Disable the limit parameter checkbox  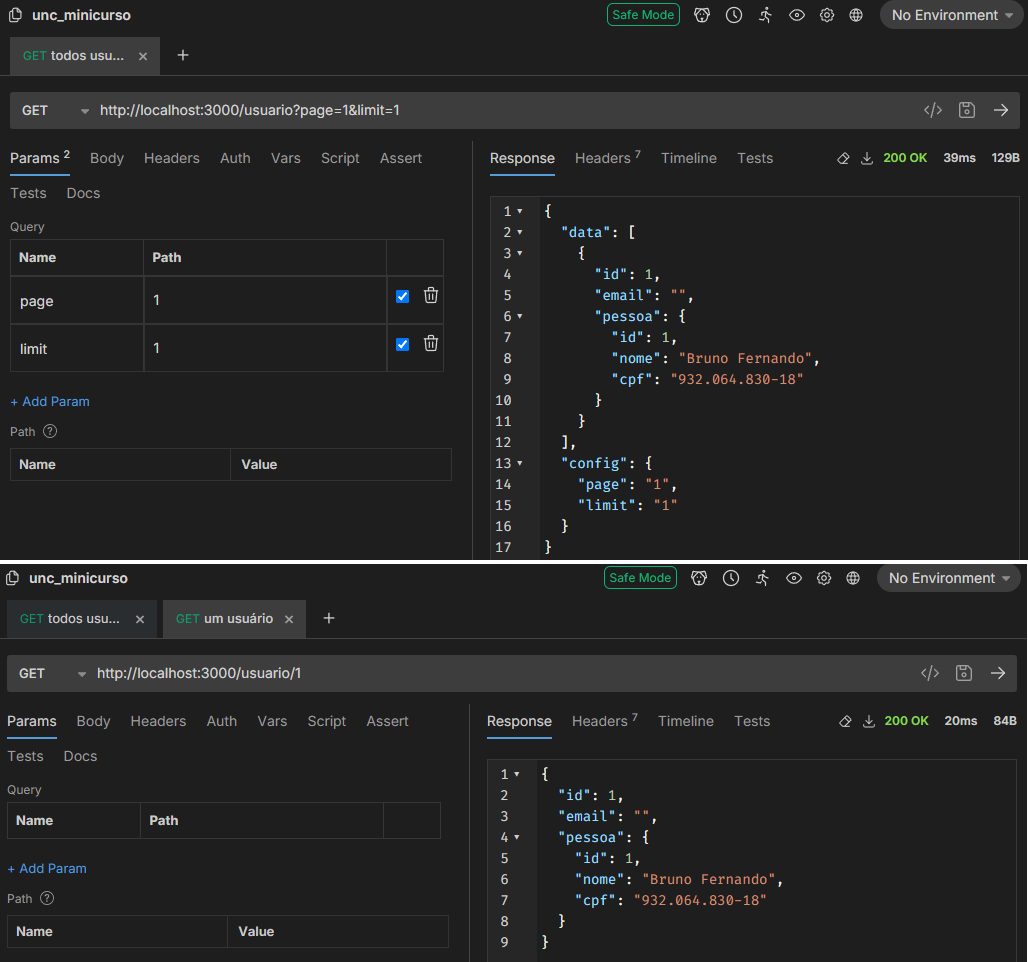[x=402, y=344]
